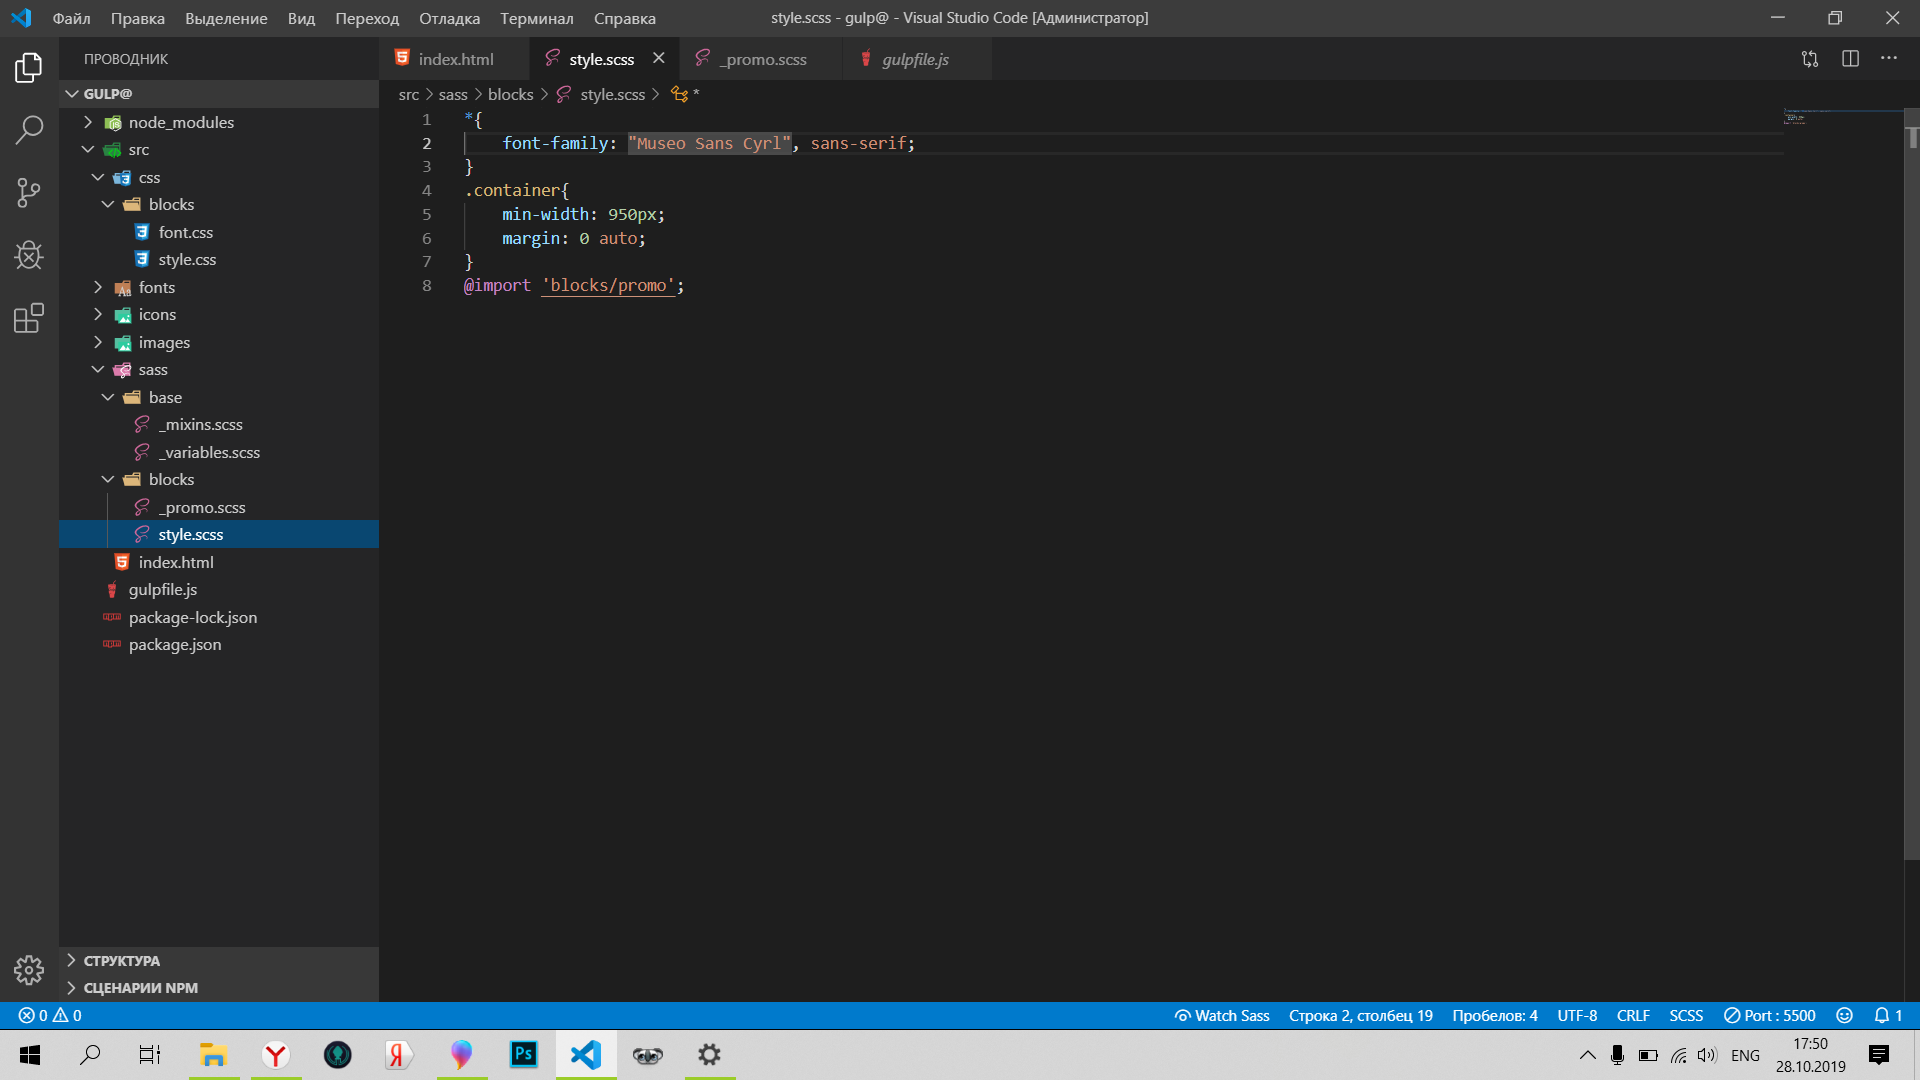
Task: Switch to the gulpfile.js tab
Action: [x=916, y=59]
